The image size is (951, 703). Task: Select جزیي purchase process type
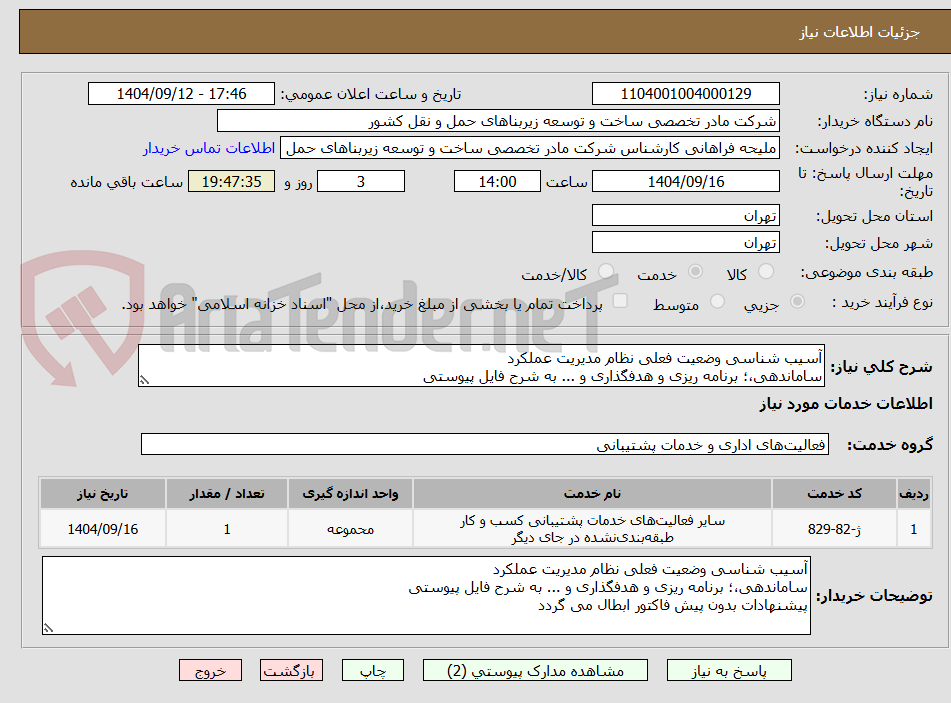point(797,302)
